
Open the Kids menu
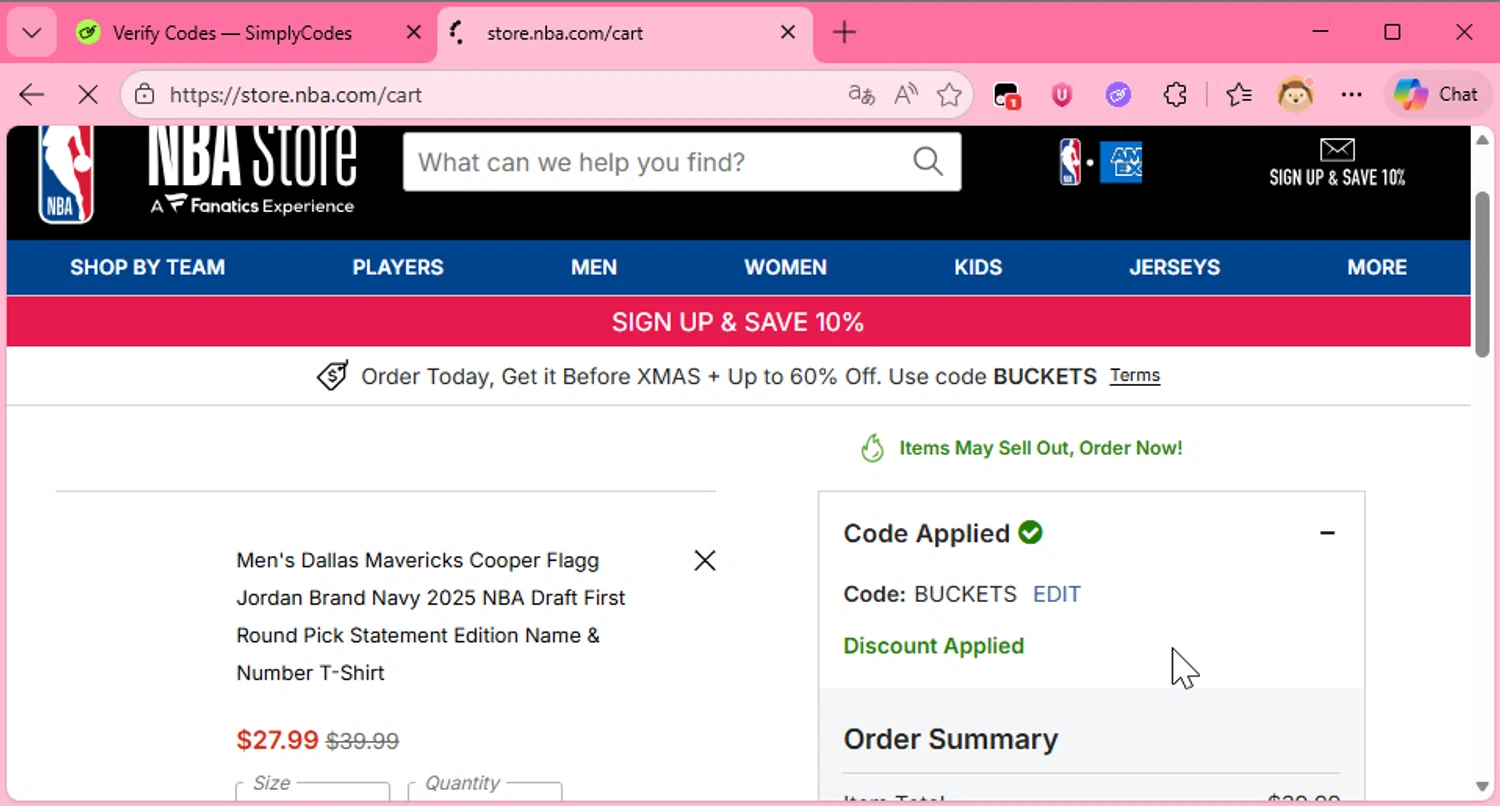pyautogui.click(x=978, y=267)
